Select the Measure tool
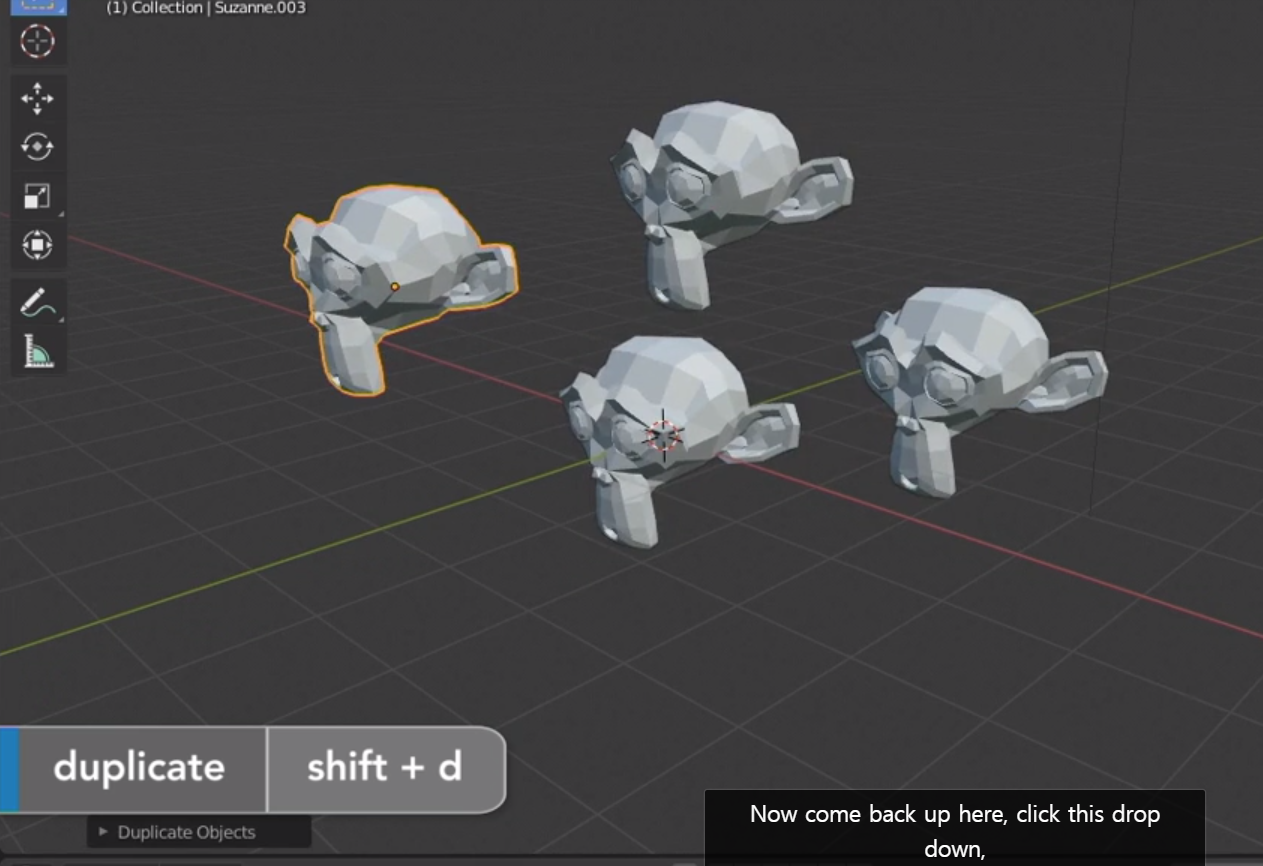Viewport: 1263px width, 866px height. (38, 351)
